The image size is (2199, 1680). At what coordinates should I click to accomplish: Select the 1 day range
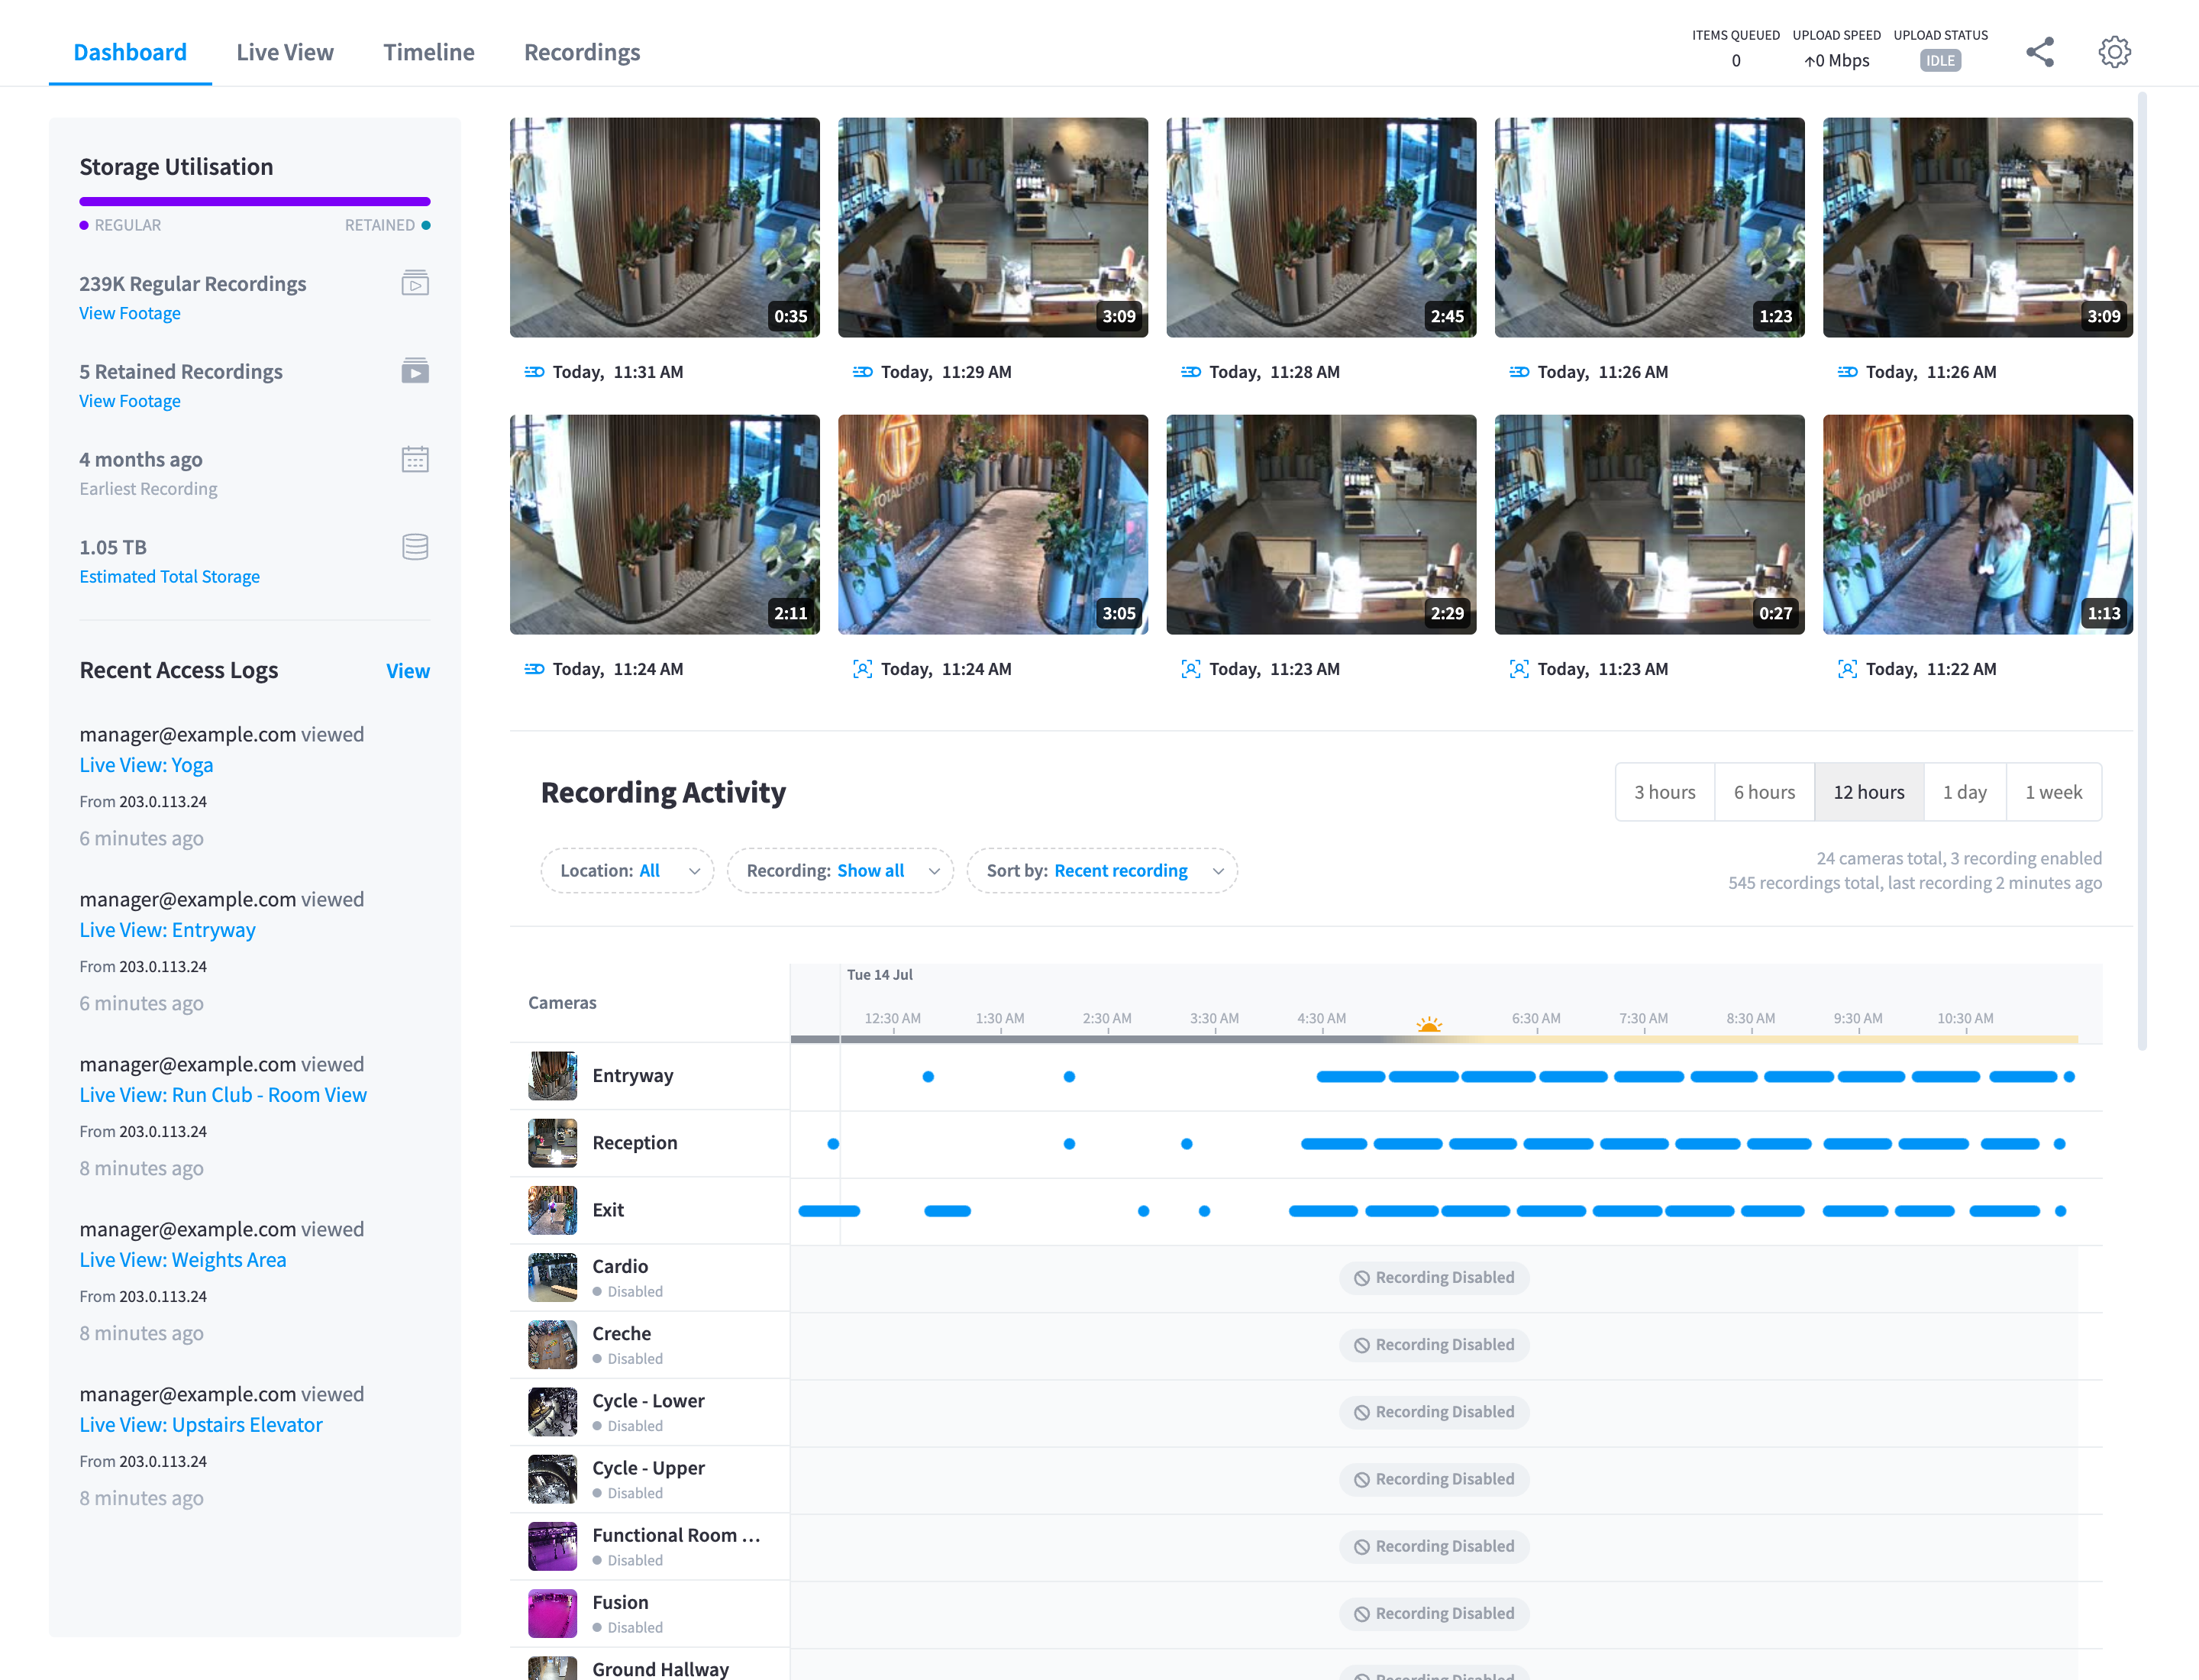pyautogui.click(x=1964, y=792)
